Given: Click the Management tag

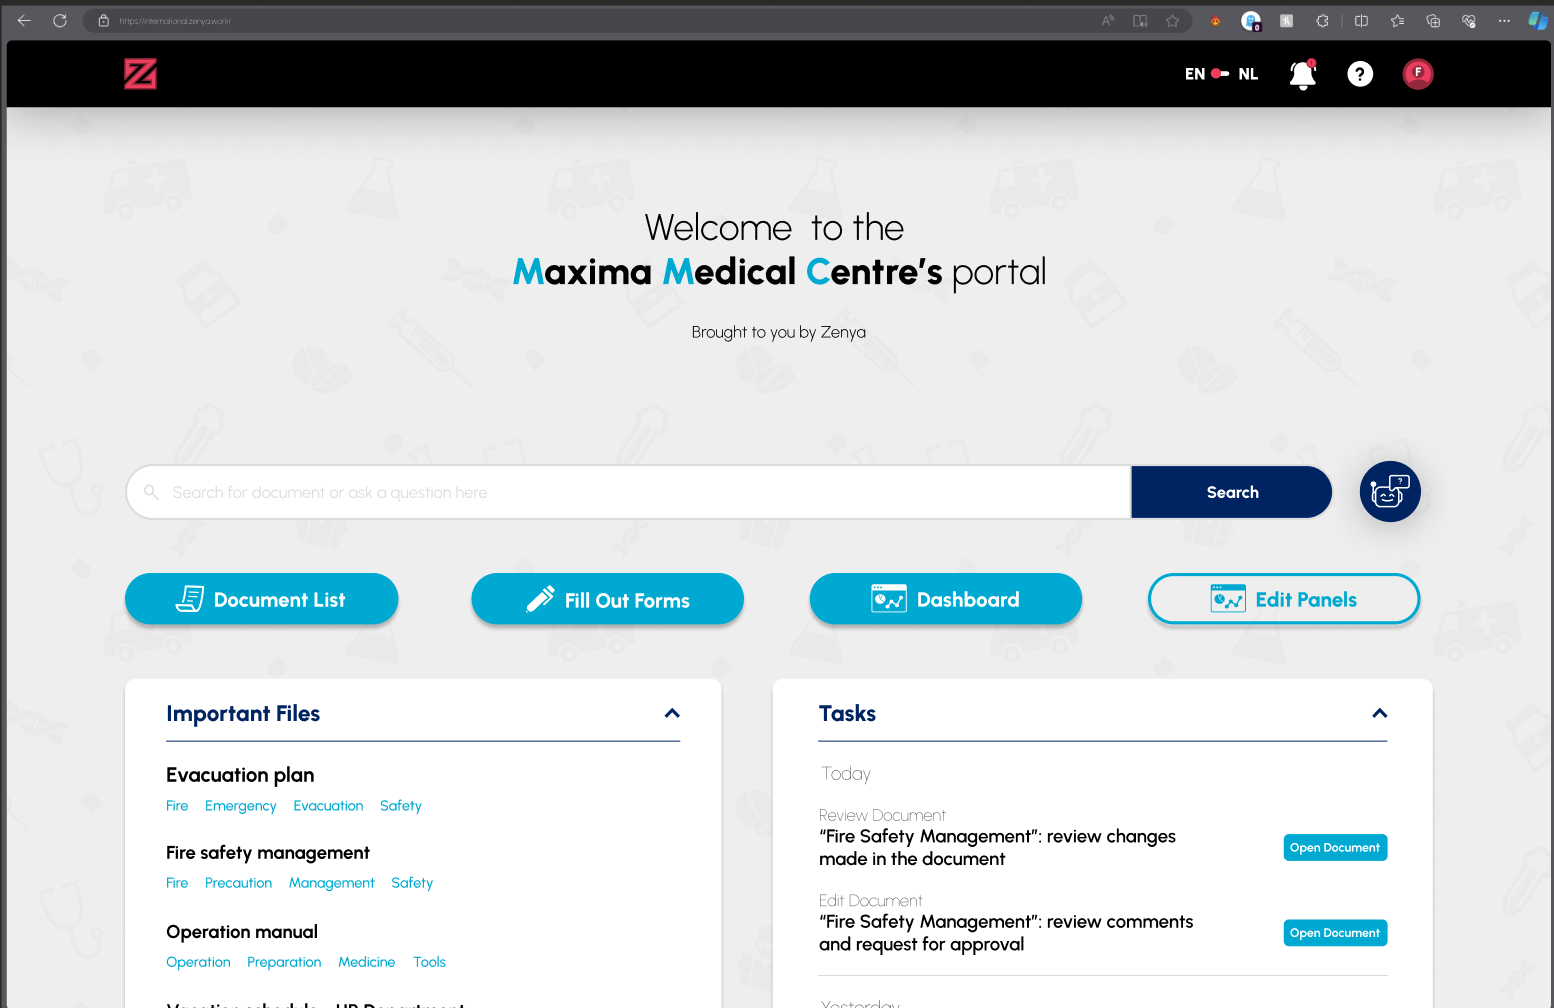Looking at the screenshot, I should (x=332, y=883).
